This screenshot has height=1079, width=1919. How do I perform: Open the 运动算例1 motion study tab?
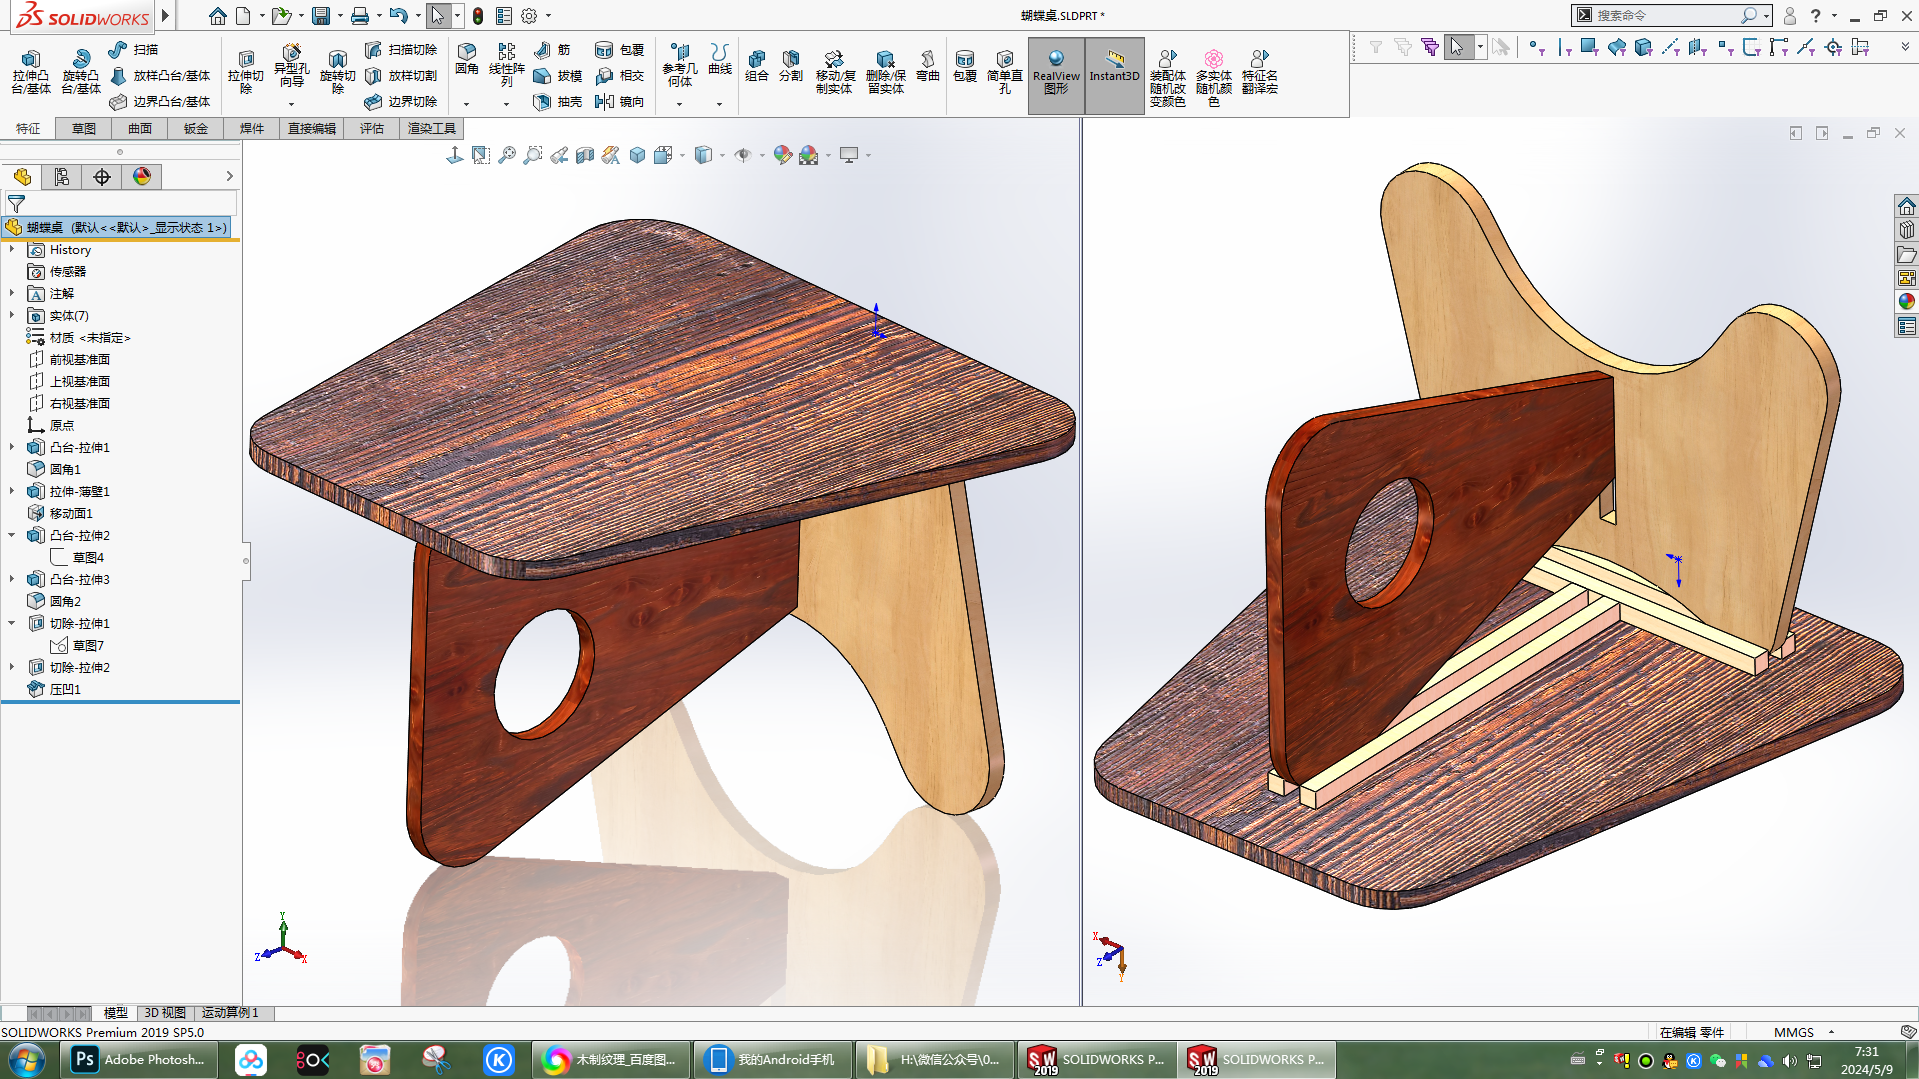tap(230, 1013)
